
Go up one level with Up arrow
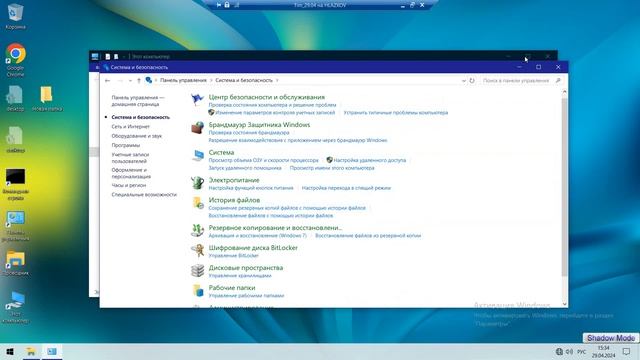139,81
